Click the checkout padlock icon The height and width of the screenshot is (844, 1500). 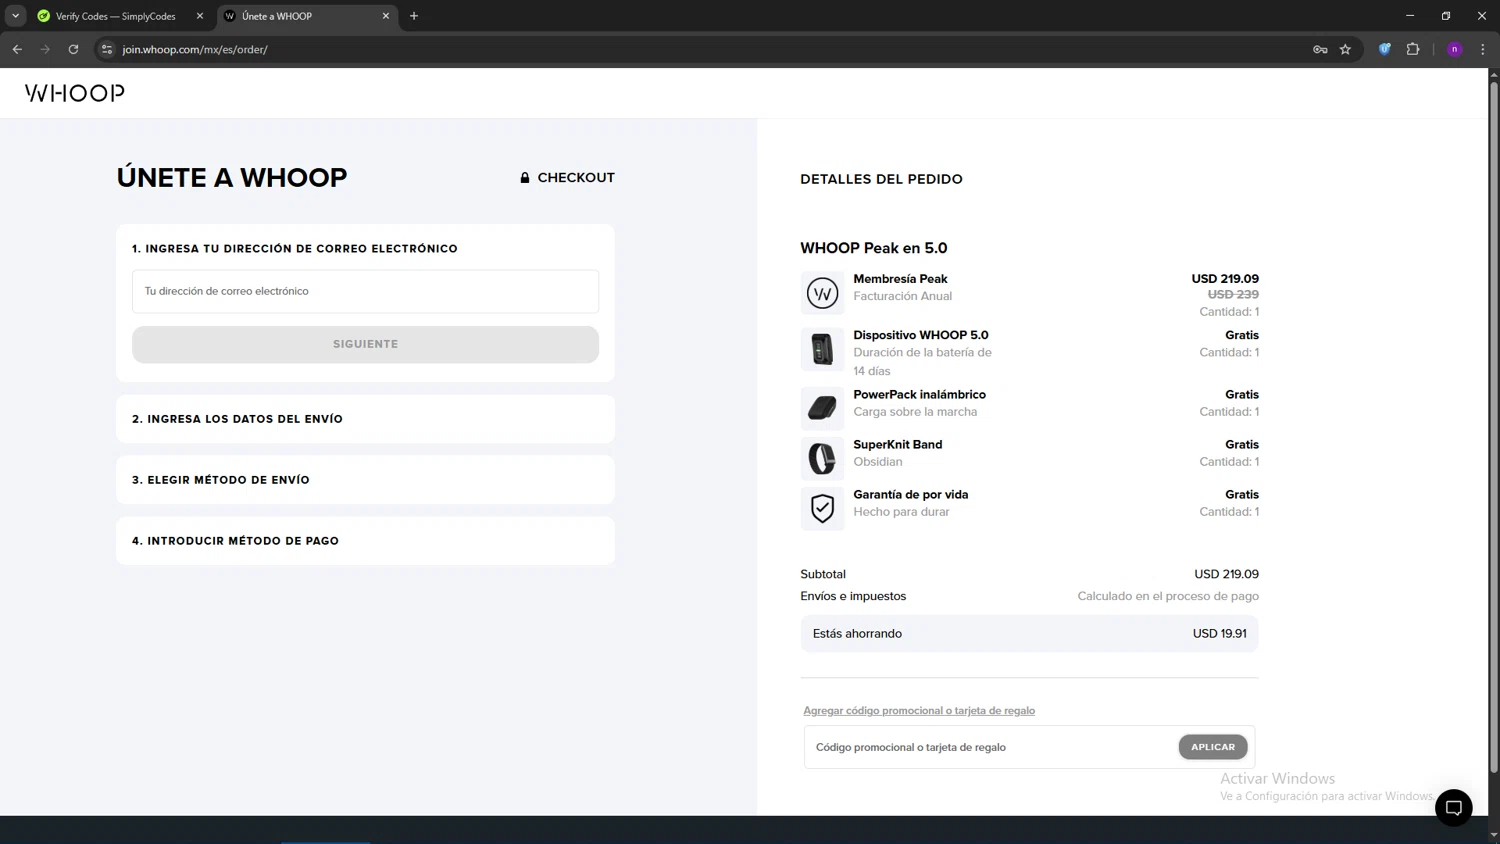(x=525, y=178)
